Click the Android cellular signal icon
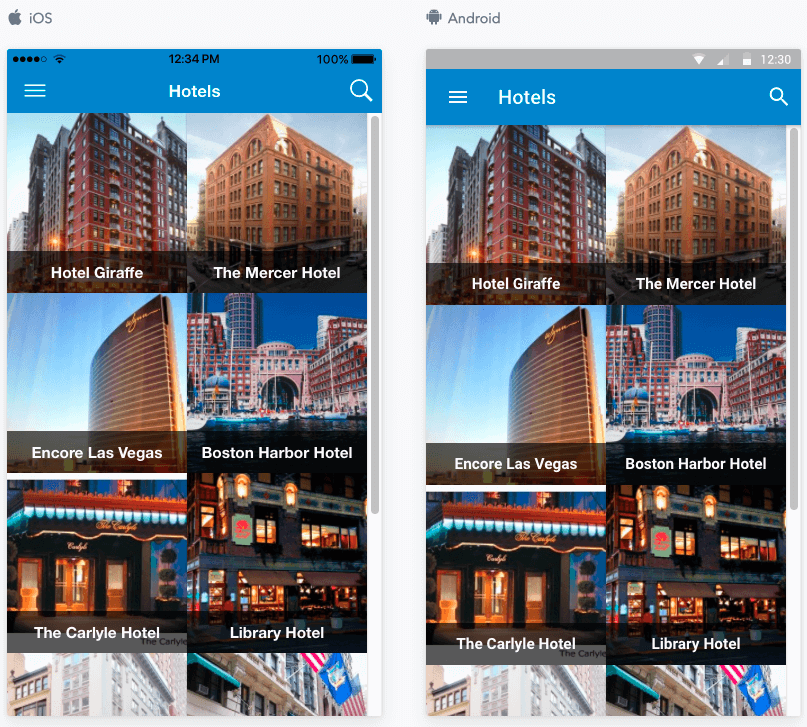 coord(723,60)
